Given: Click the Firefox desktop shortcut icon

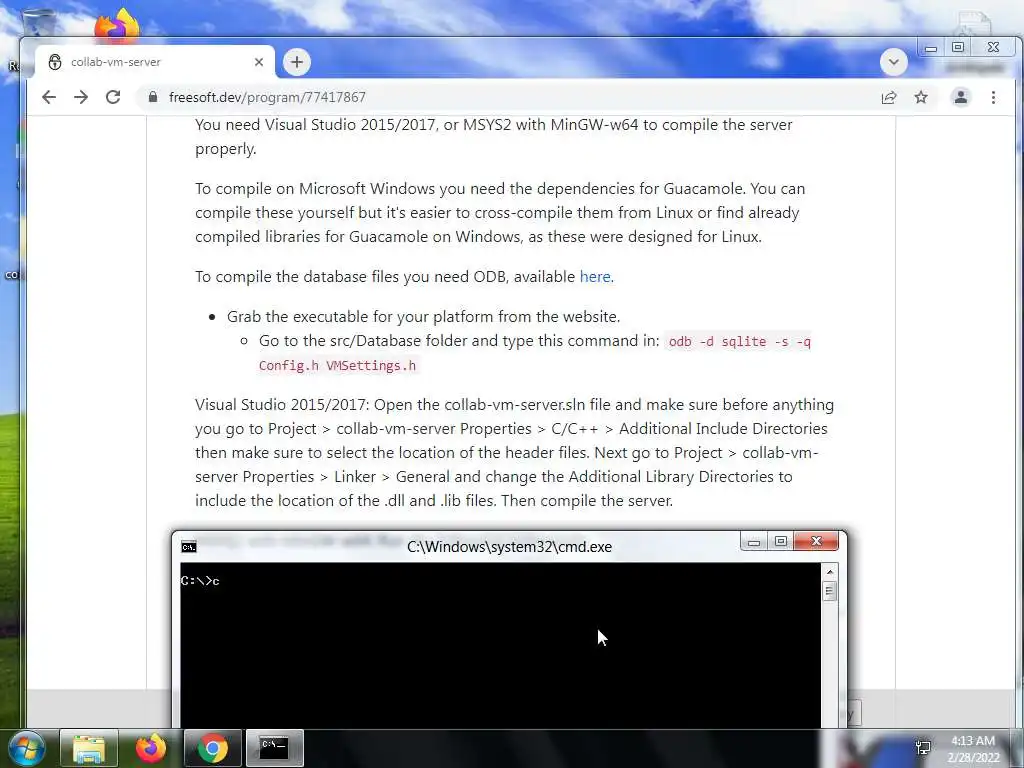Looking at the screenshot, I should [x=117, y=25].
